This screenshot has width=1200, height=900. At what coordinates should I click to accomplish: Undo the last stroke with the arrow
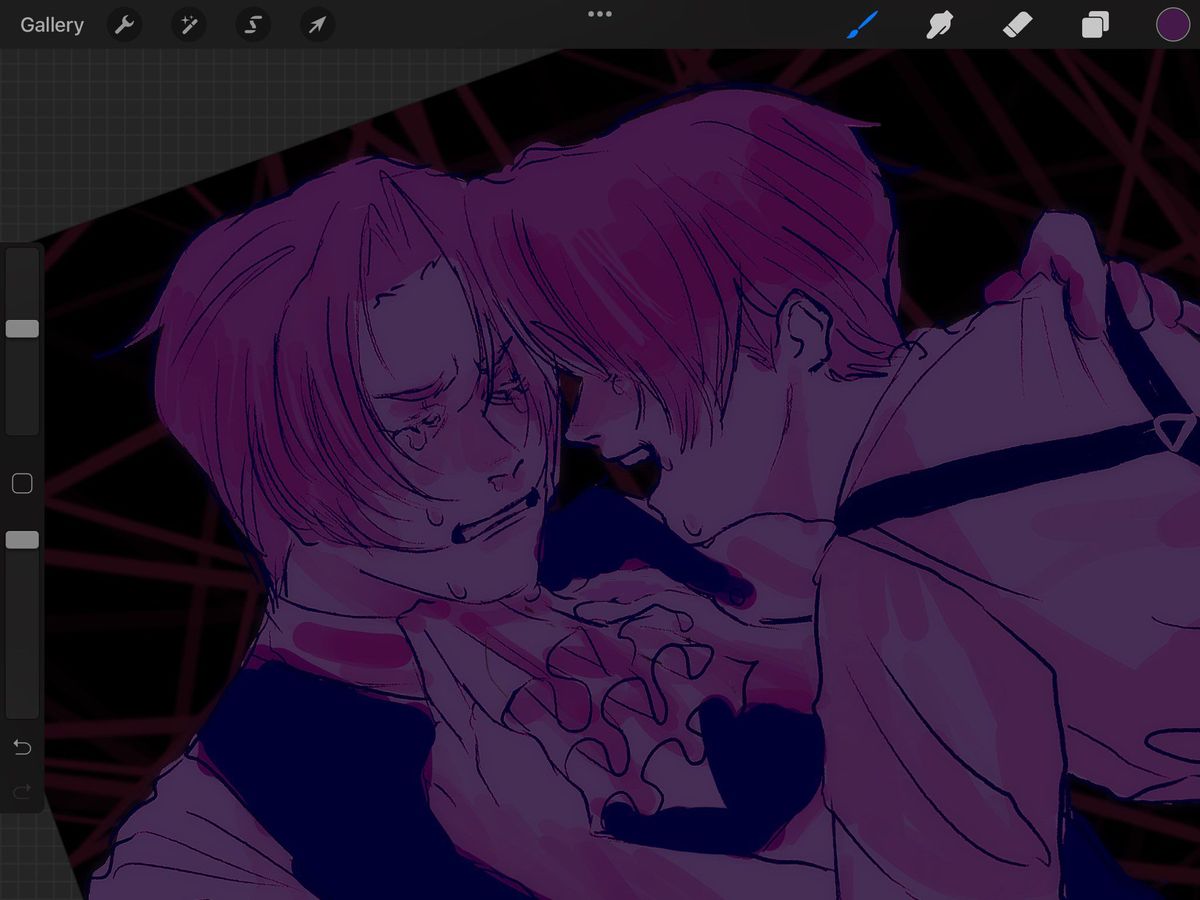(22, 747)
